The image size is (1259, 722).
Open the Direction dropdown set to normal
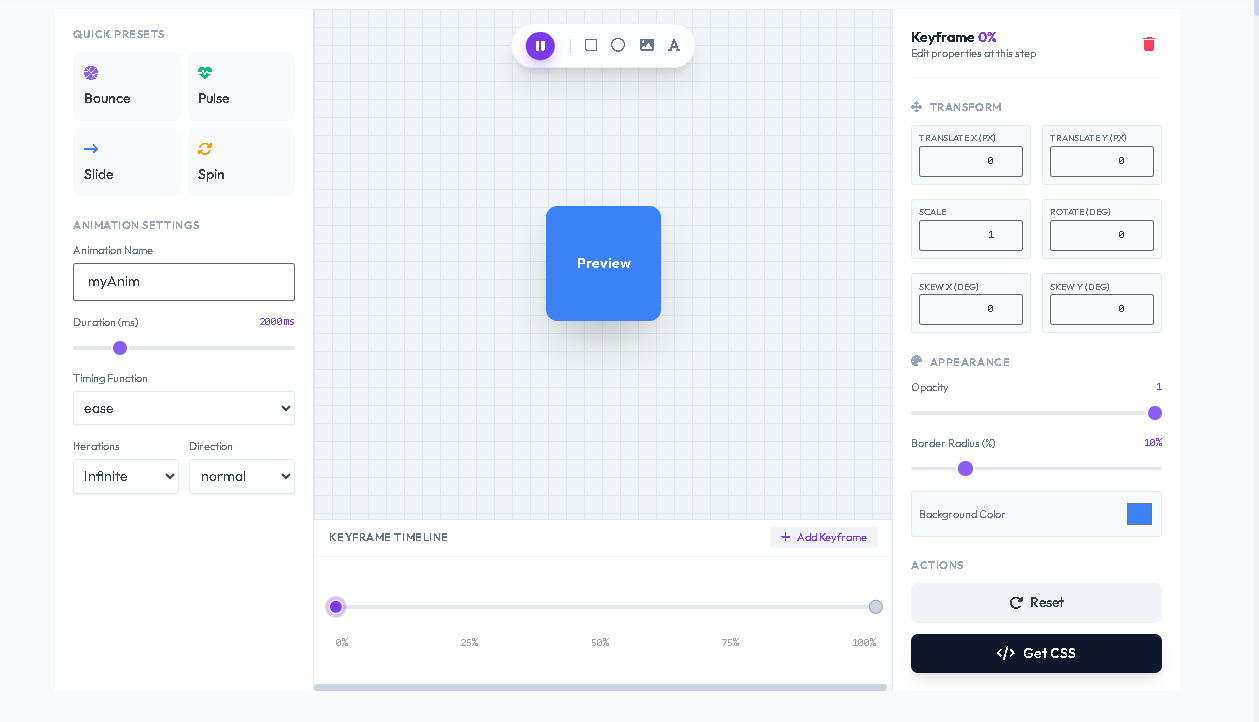(x=241, y=476)
